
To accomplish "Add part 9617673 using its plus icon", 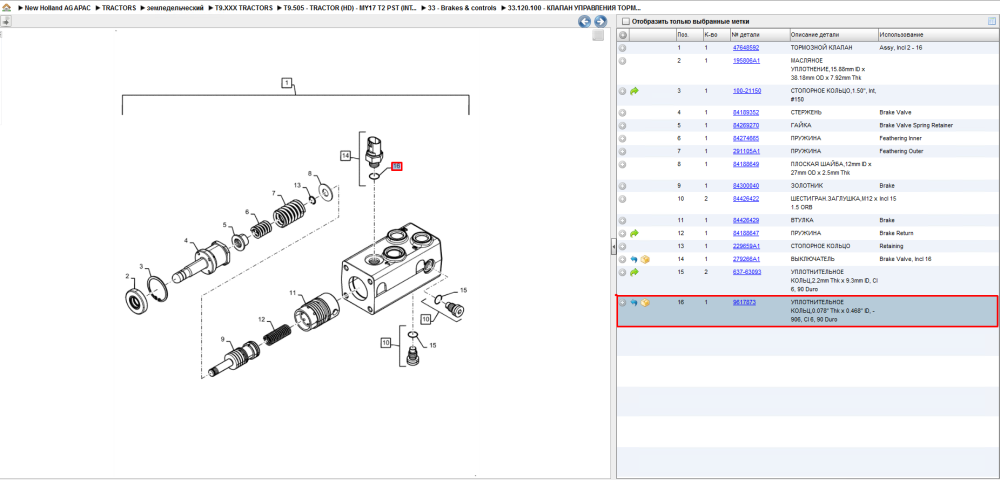I will pyautogui.click(x=622, y=303).
